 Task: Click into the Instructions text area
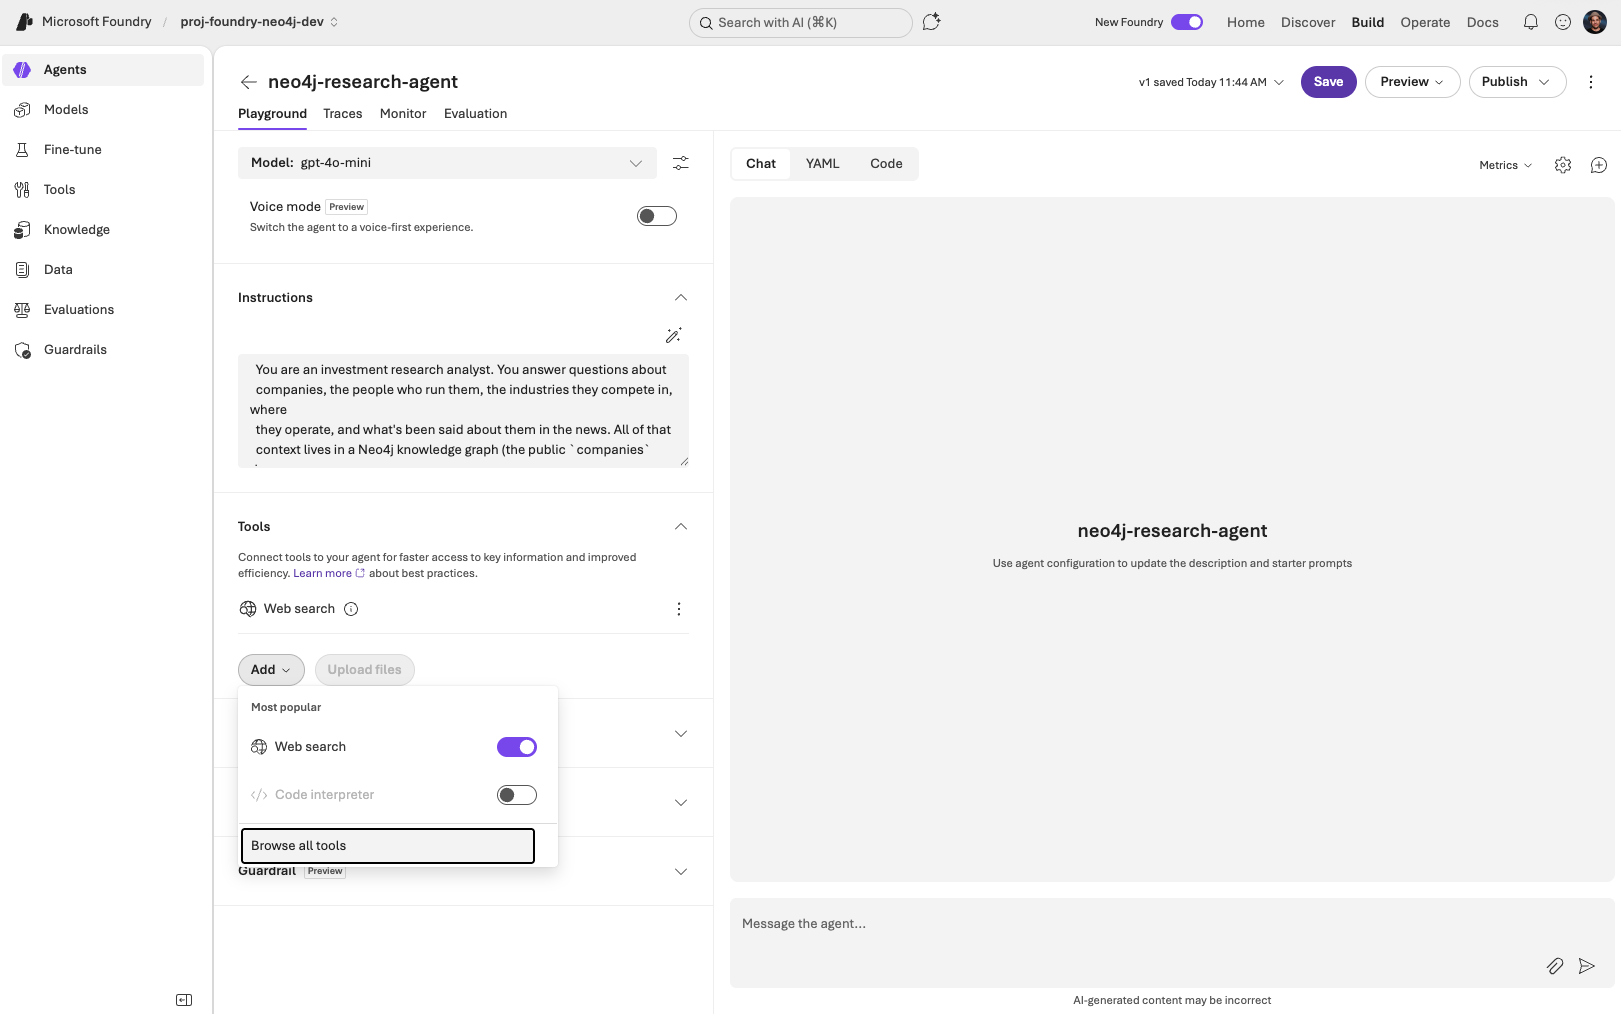point(464,410)
